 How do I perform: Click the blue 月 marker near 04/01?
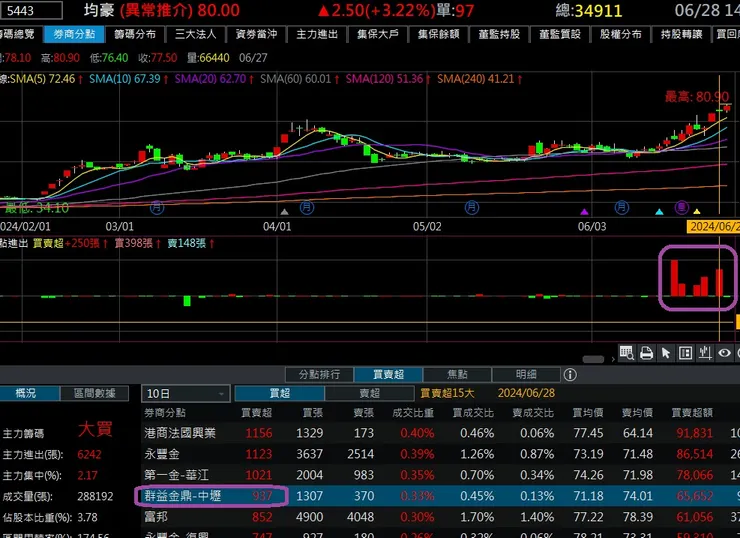[307, 207]
